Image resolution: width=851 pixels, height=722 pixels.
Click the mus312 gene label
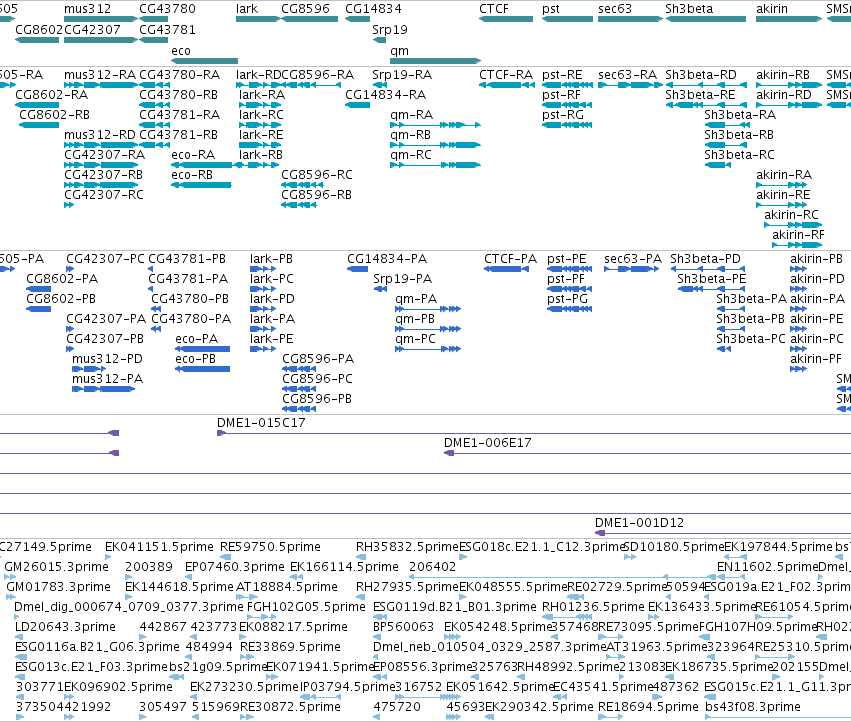[87, 9]
